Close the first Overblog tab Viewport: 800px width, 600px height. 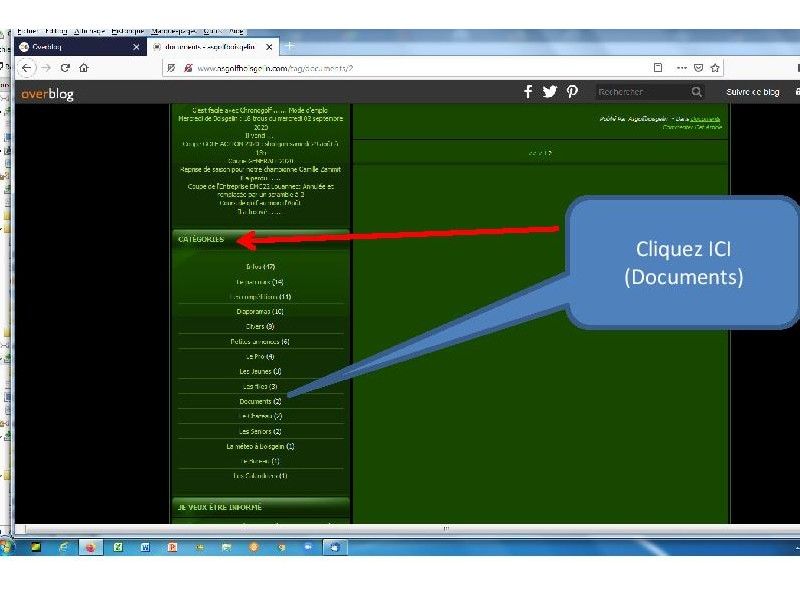[137, 47]
